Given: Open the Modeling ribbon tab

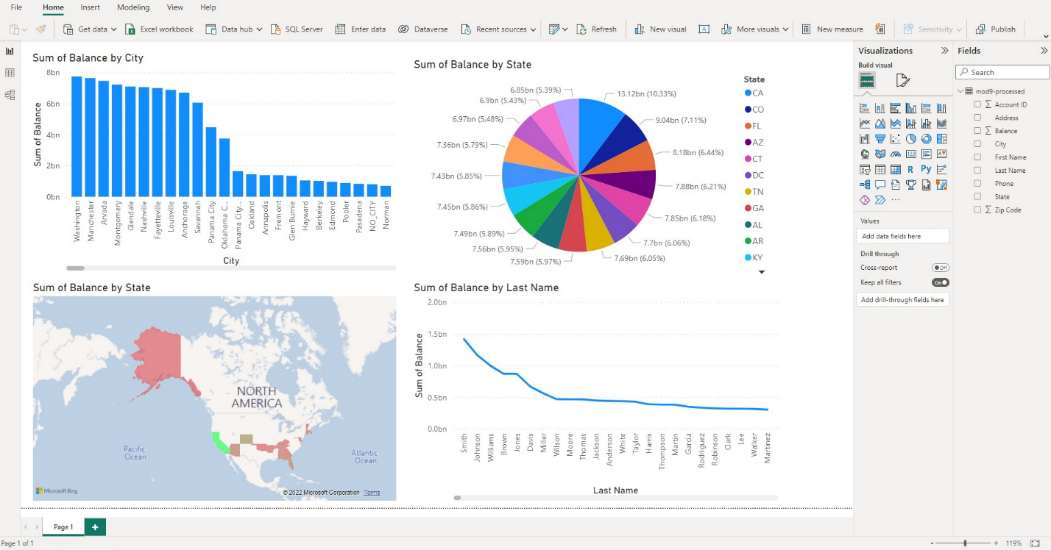Looking at the screenshot, I should point(133,7).
